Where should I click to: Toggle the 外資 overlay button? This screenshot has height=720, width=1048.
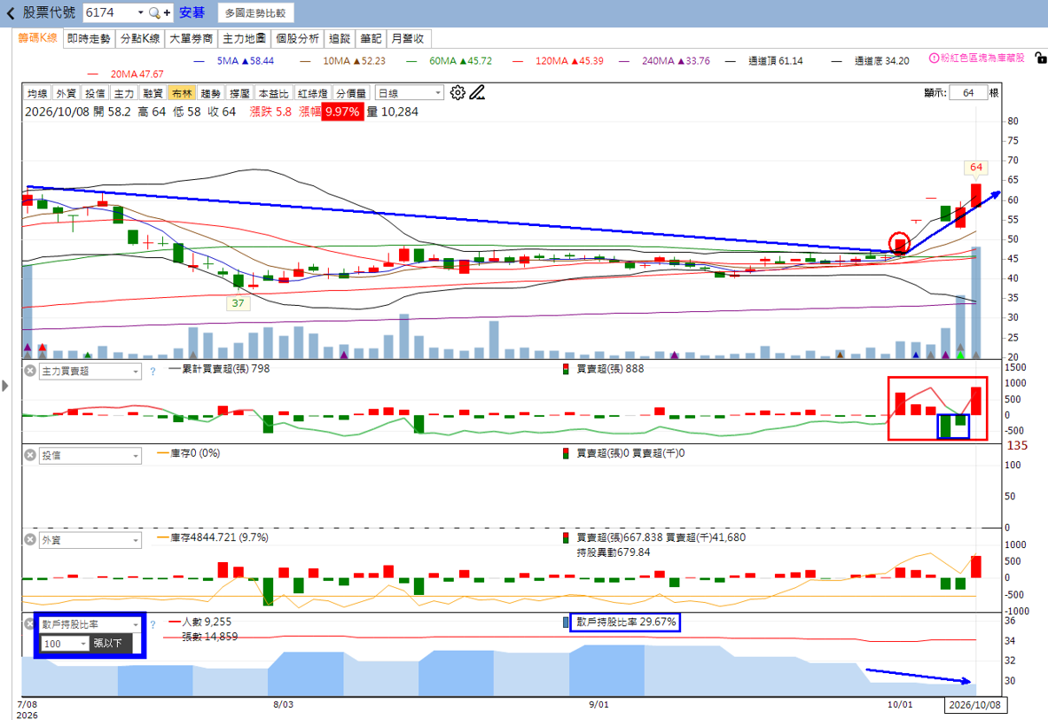click(x=66, y=93)
